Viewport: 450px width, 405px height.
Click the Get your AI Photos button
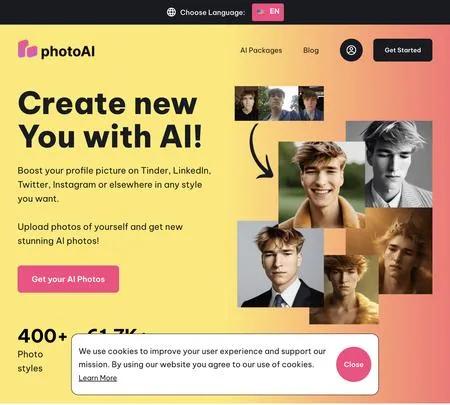[x=68, y=279]
